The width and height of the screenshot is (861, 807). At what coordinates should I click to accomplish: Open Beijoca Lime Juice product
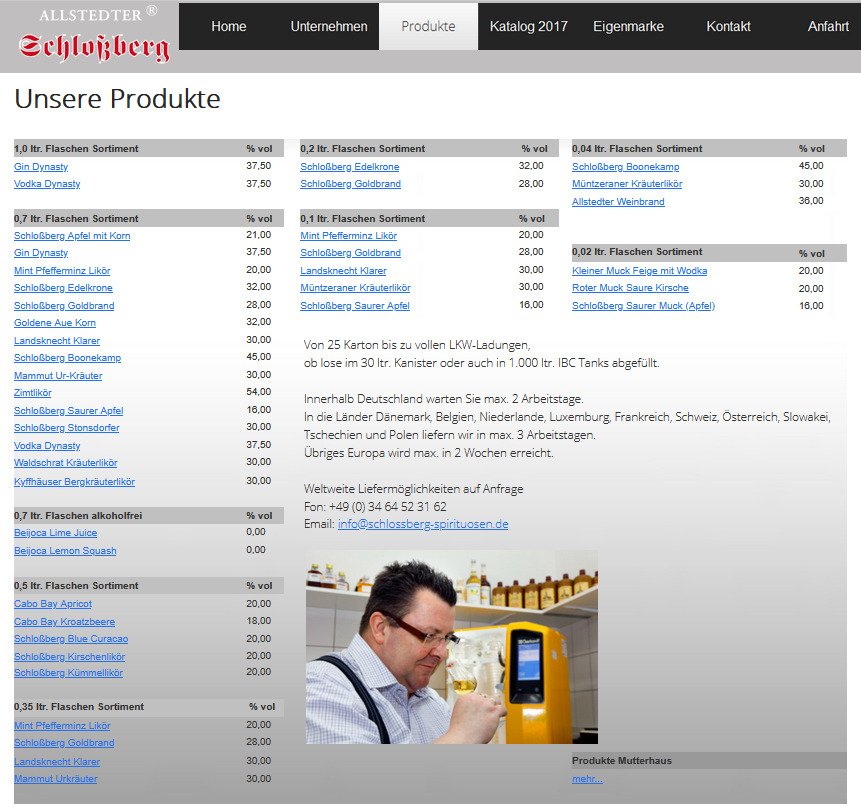pyautogui.click(x=55, y=533)
